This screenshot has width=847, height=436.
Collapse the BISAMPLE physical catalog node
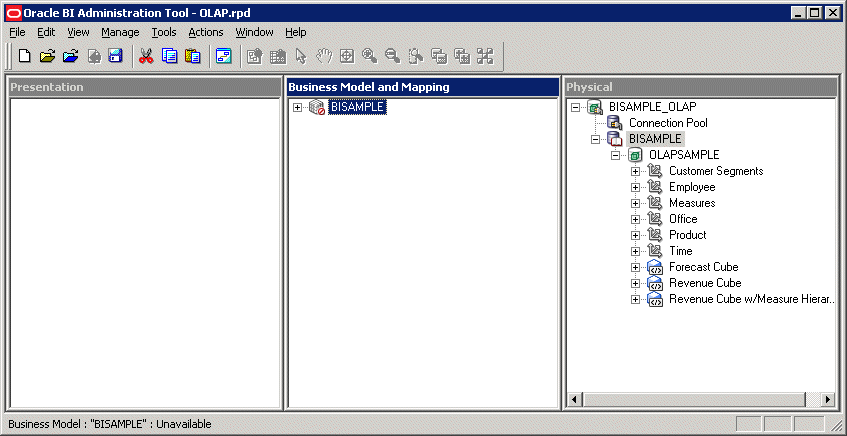(595, 139)
